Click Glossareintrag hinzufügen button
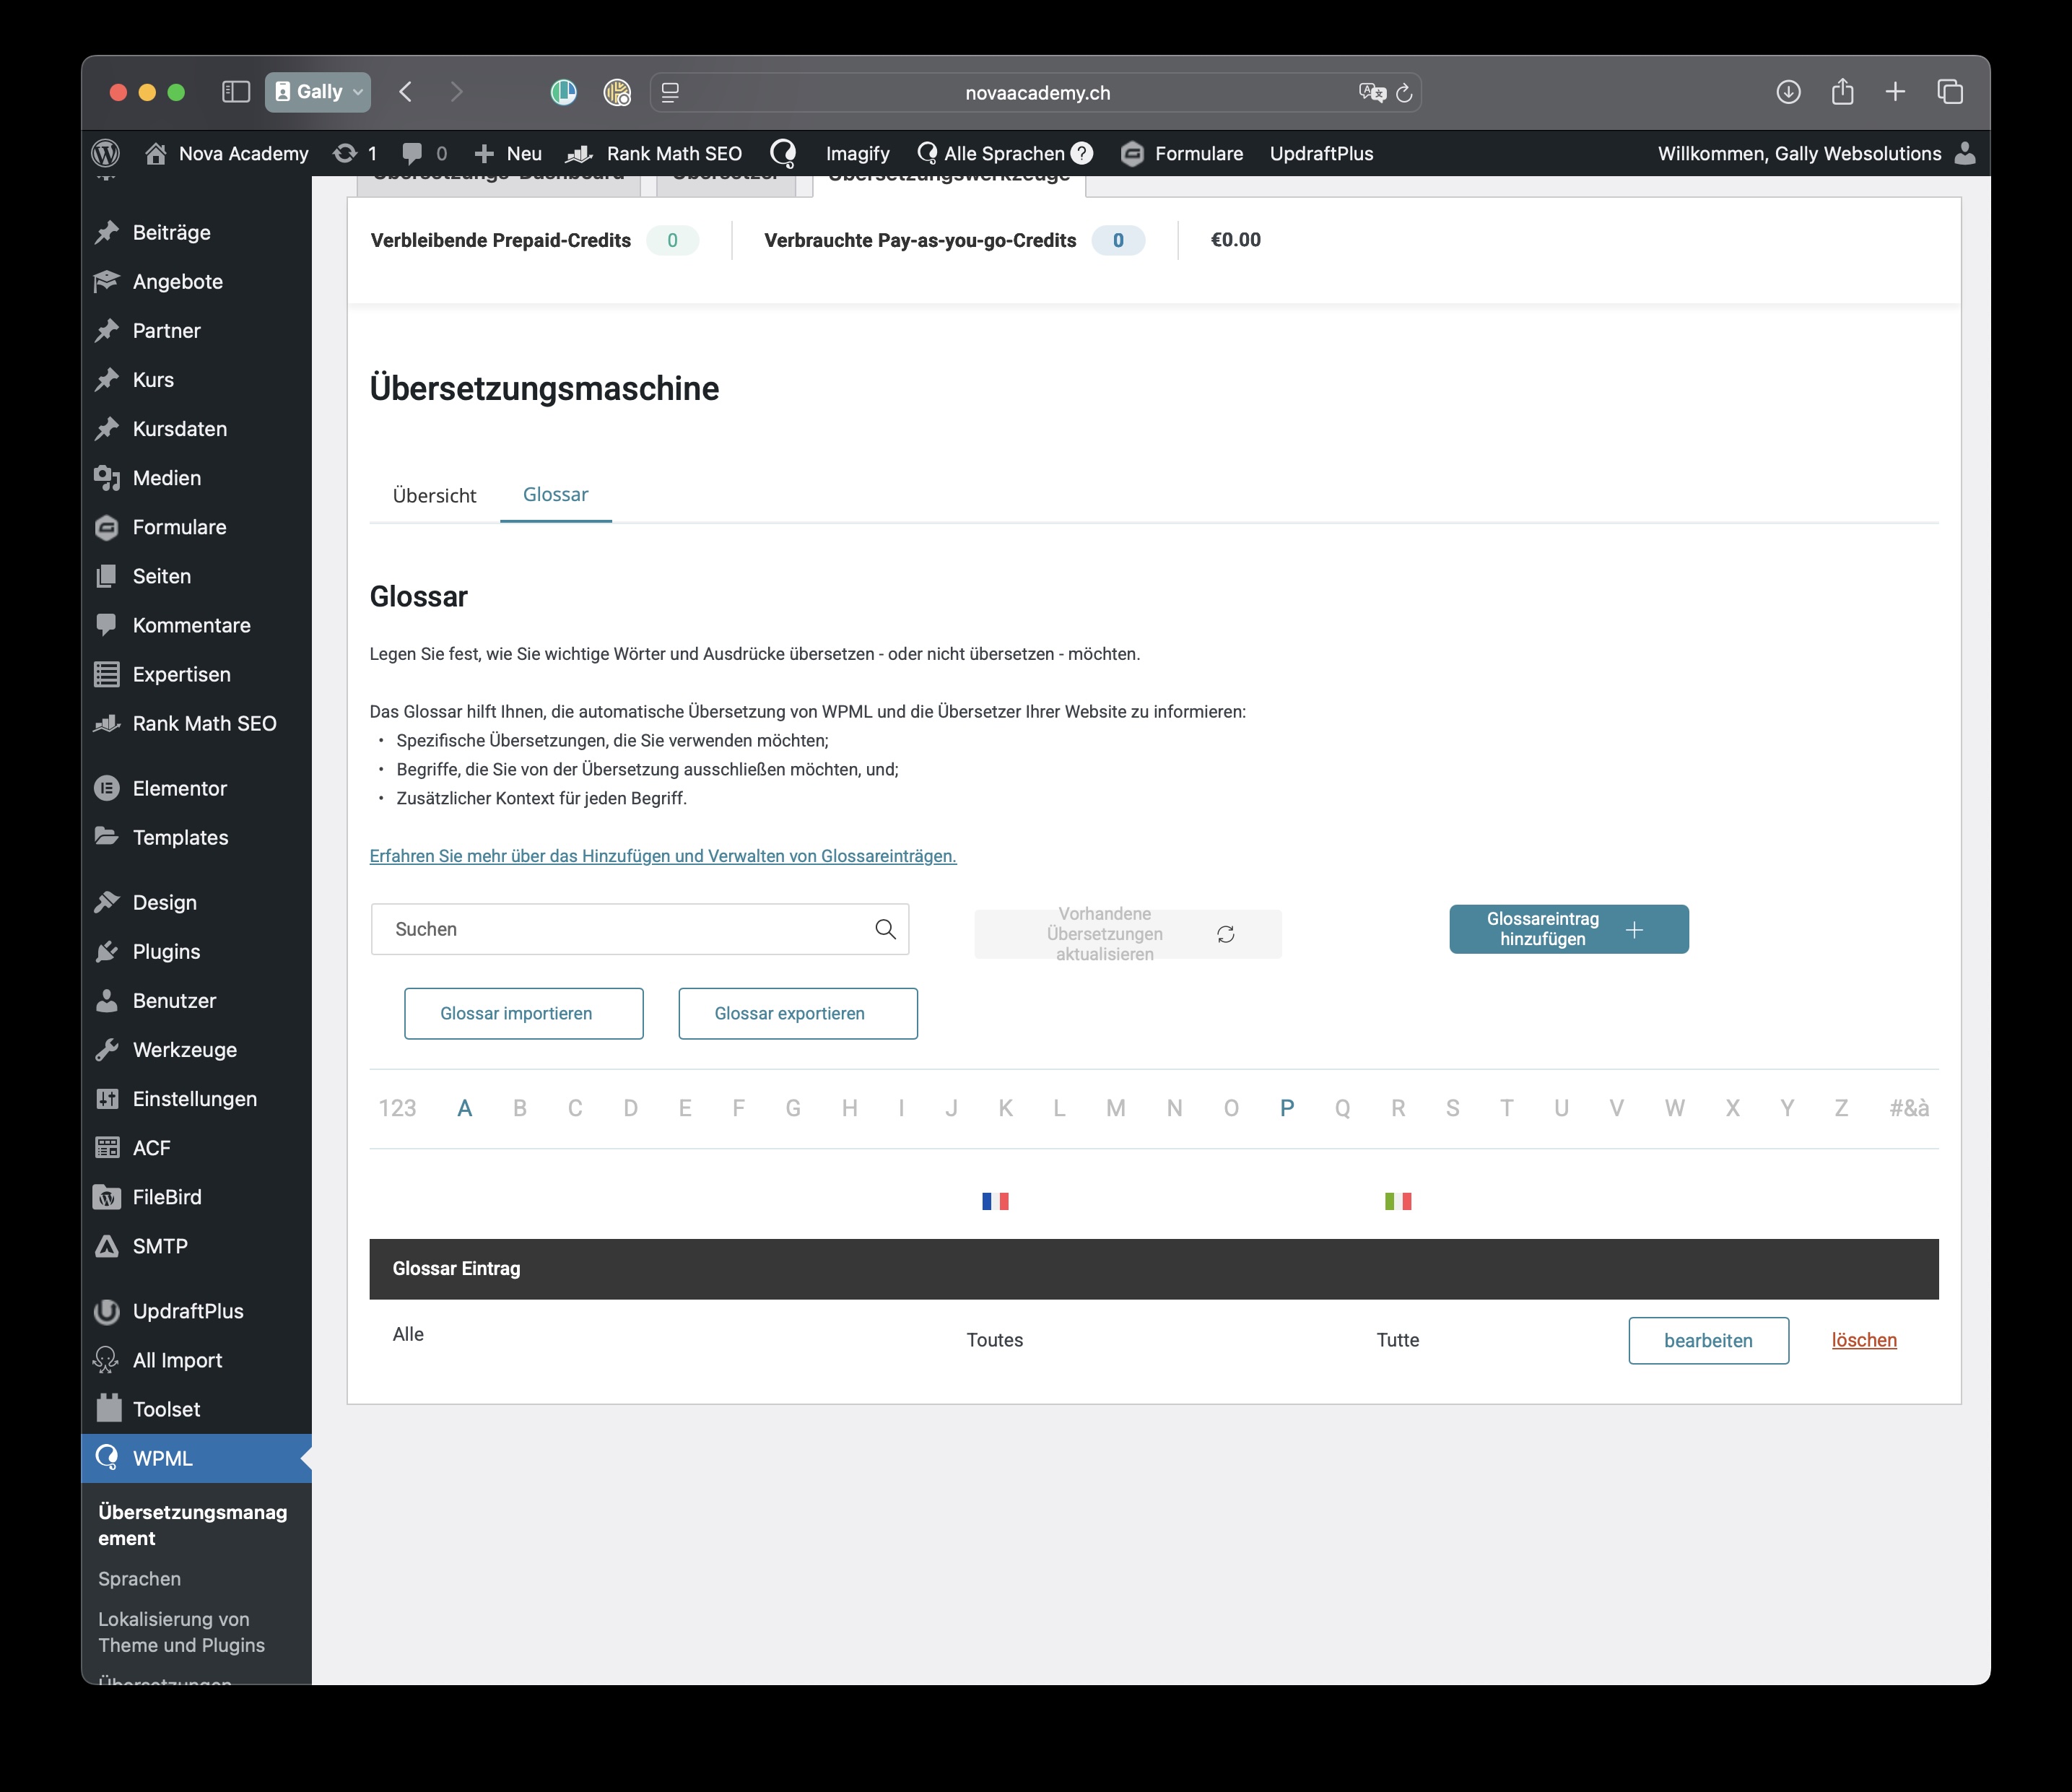2072x1792 pixels. click(x=1569, y=929)
